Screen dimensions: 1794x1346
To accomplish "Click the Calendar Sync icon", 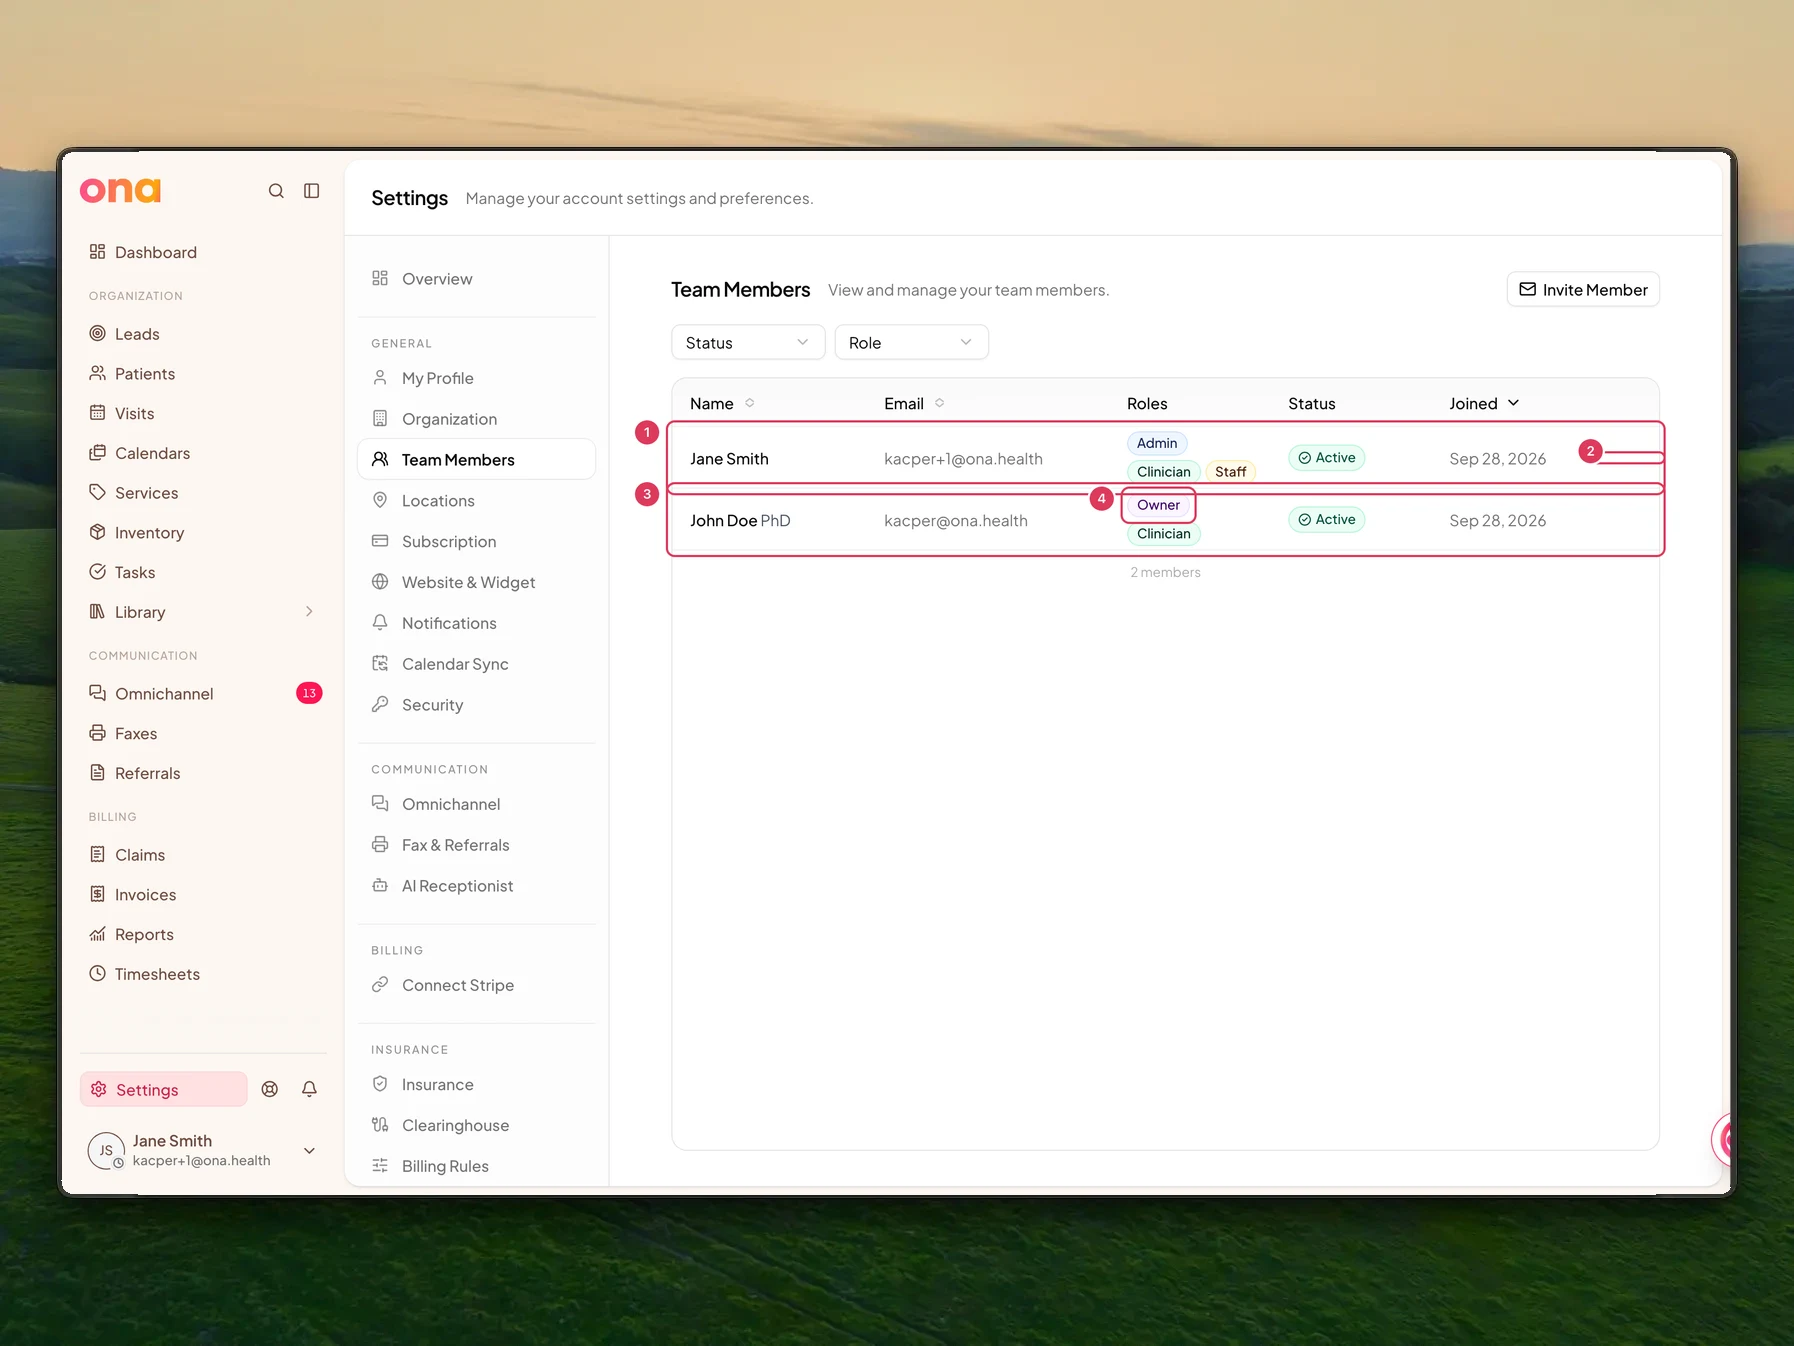I will (380, 663).
